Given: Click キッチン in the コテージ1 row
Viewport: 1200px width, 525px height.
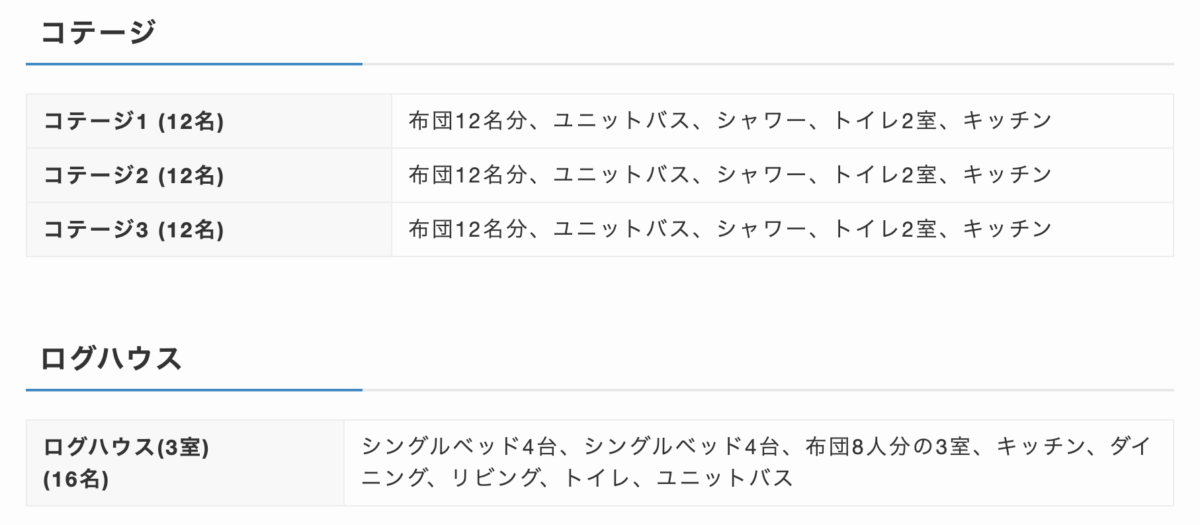Looking at the screenshot, I should [1007, 121].
